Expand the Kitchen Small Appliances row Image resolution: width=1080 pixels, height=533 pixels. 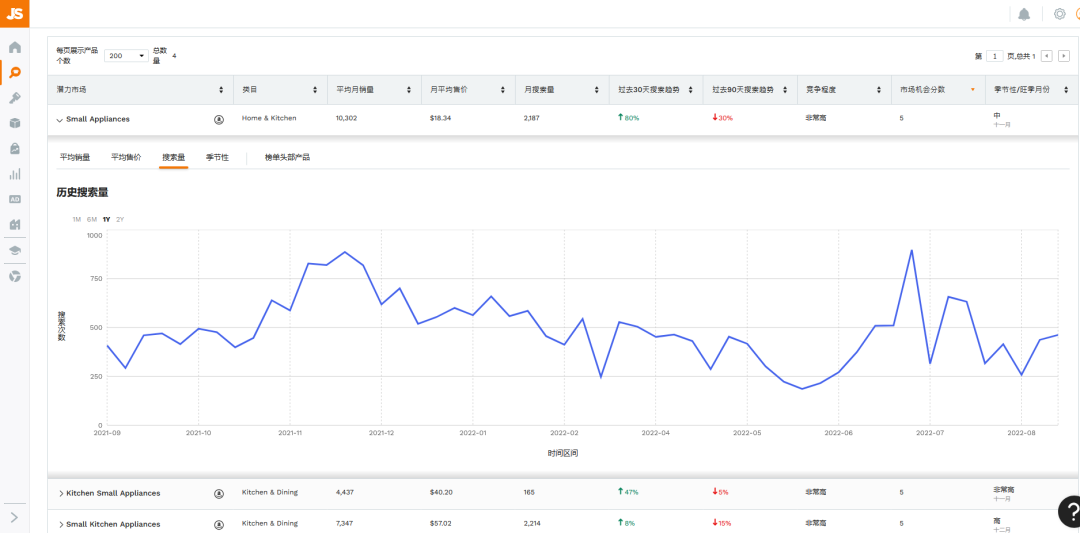pos(61,494)
